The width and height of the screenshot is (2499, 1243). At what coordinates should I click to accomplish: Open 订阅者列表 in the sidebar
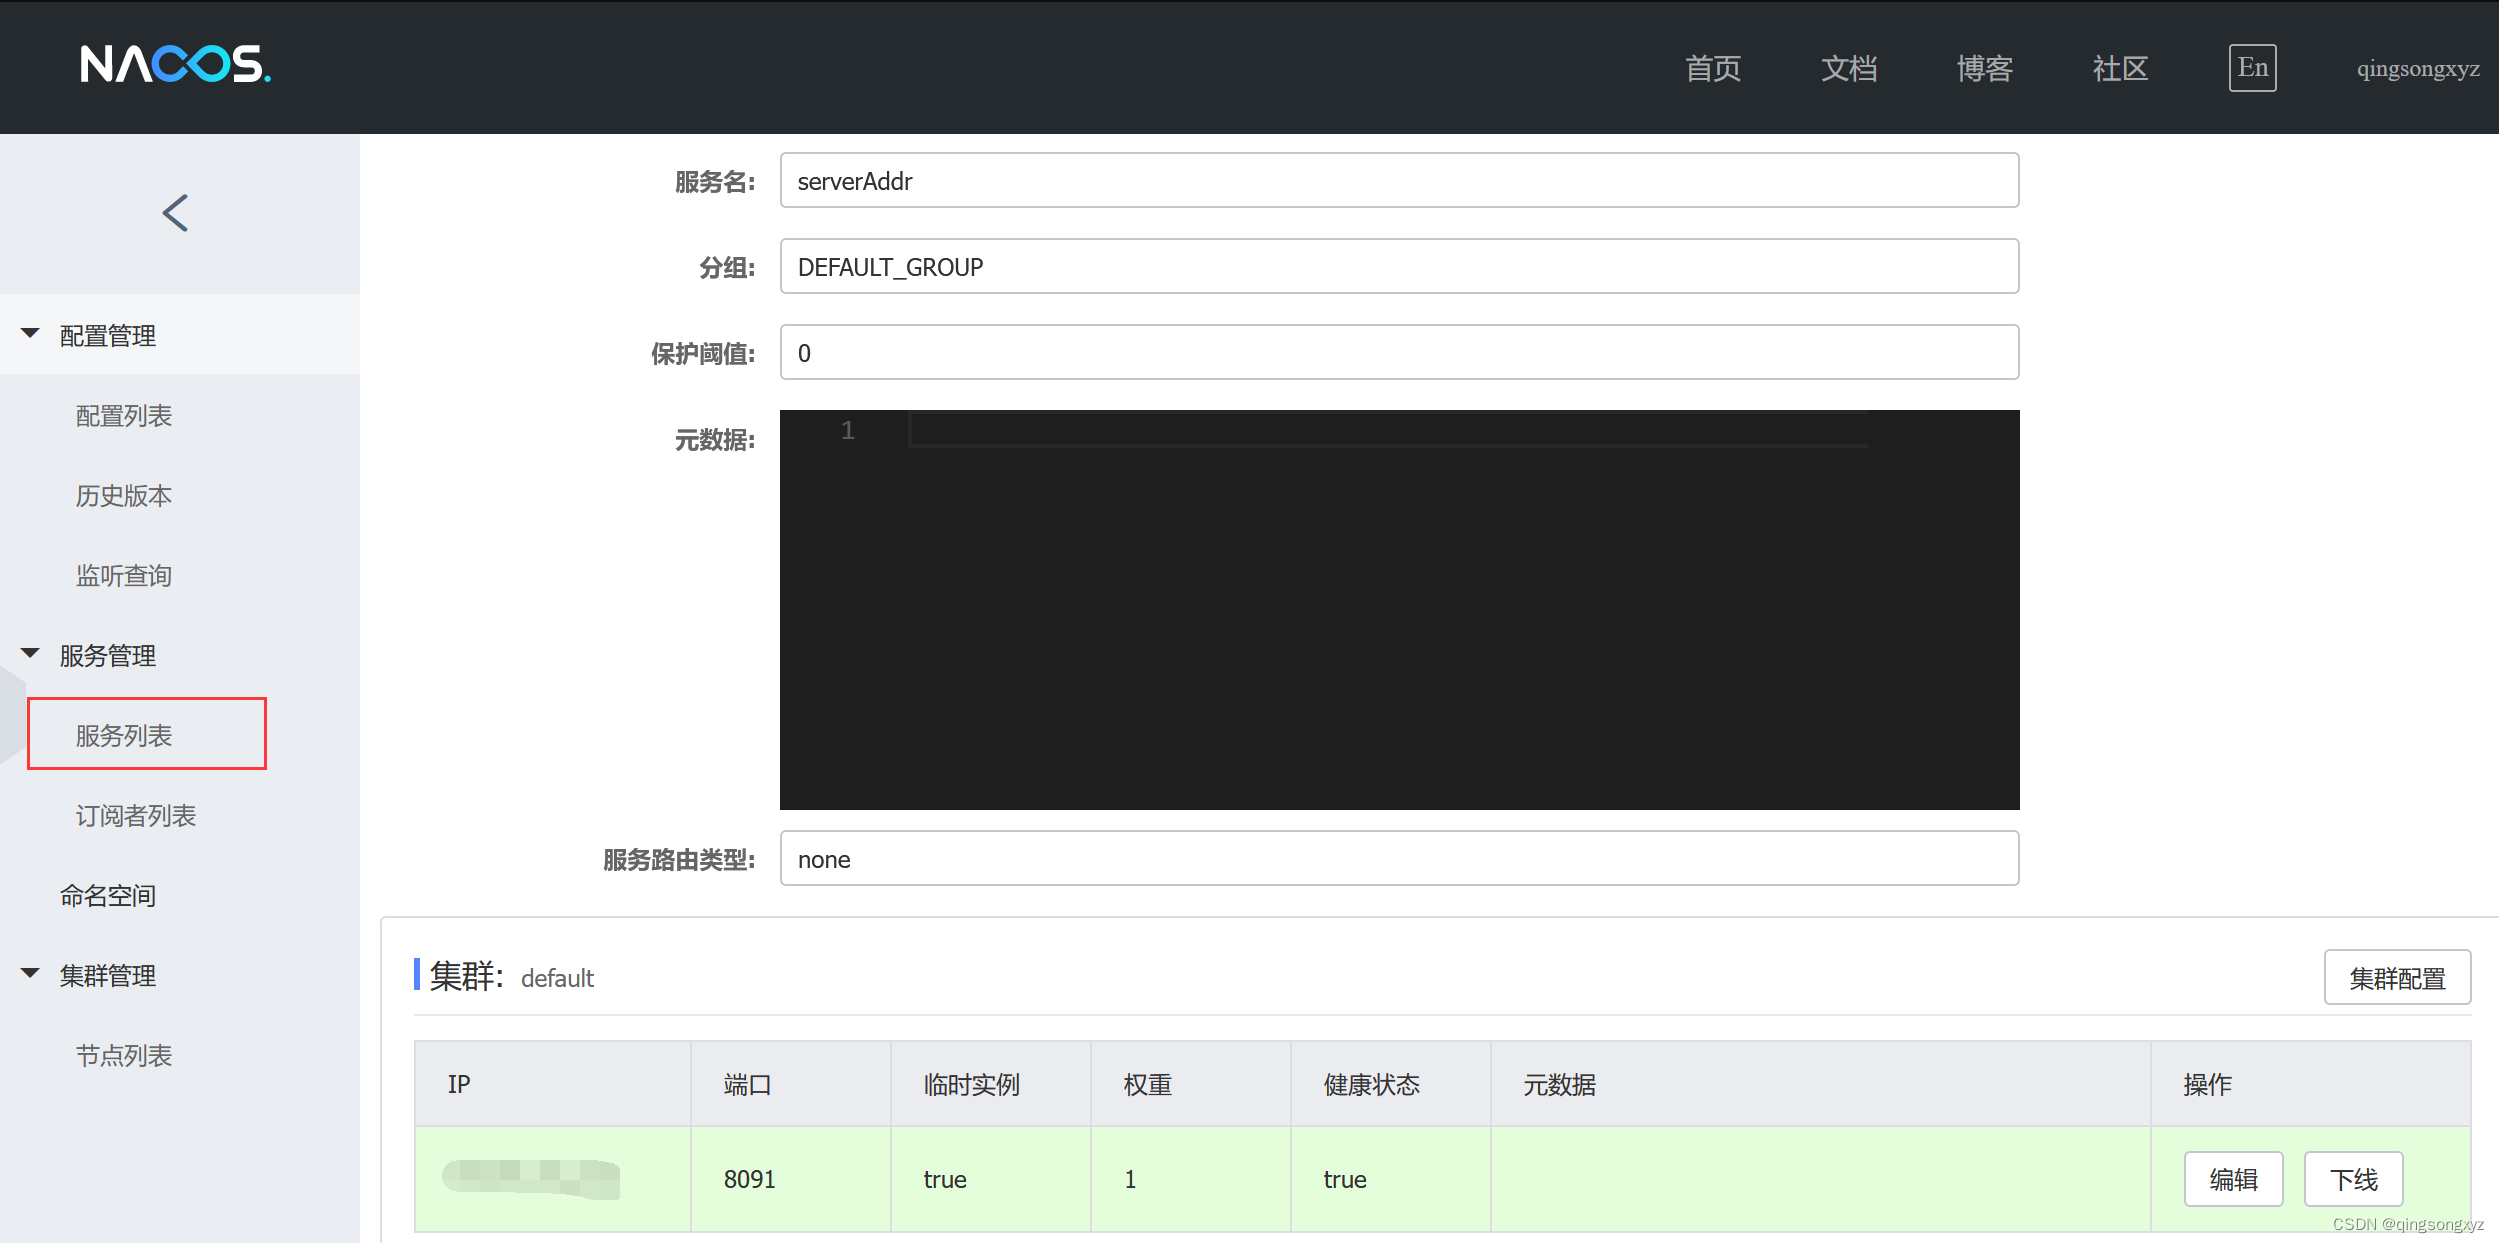(x=136, y=815)
